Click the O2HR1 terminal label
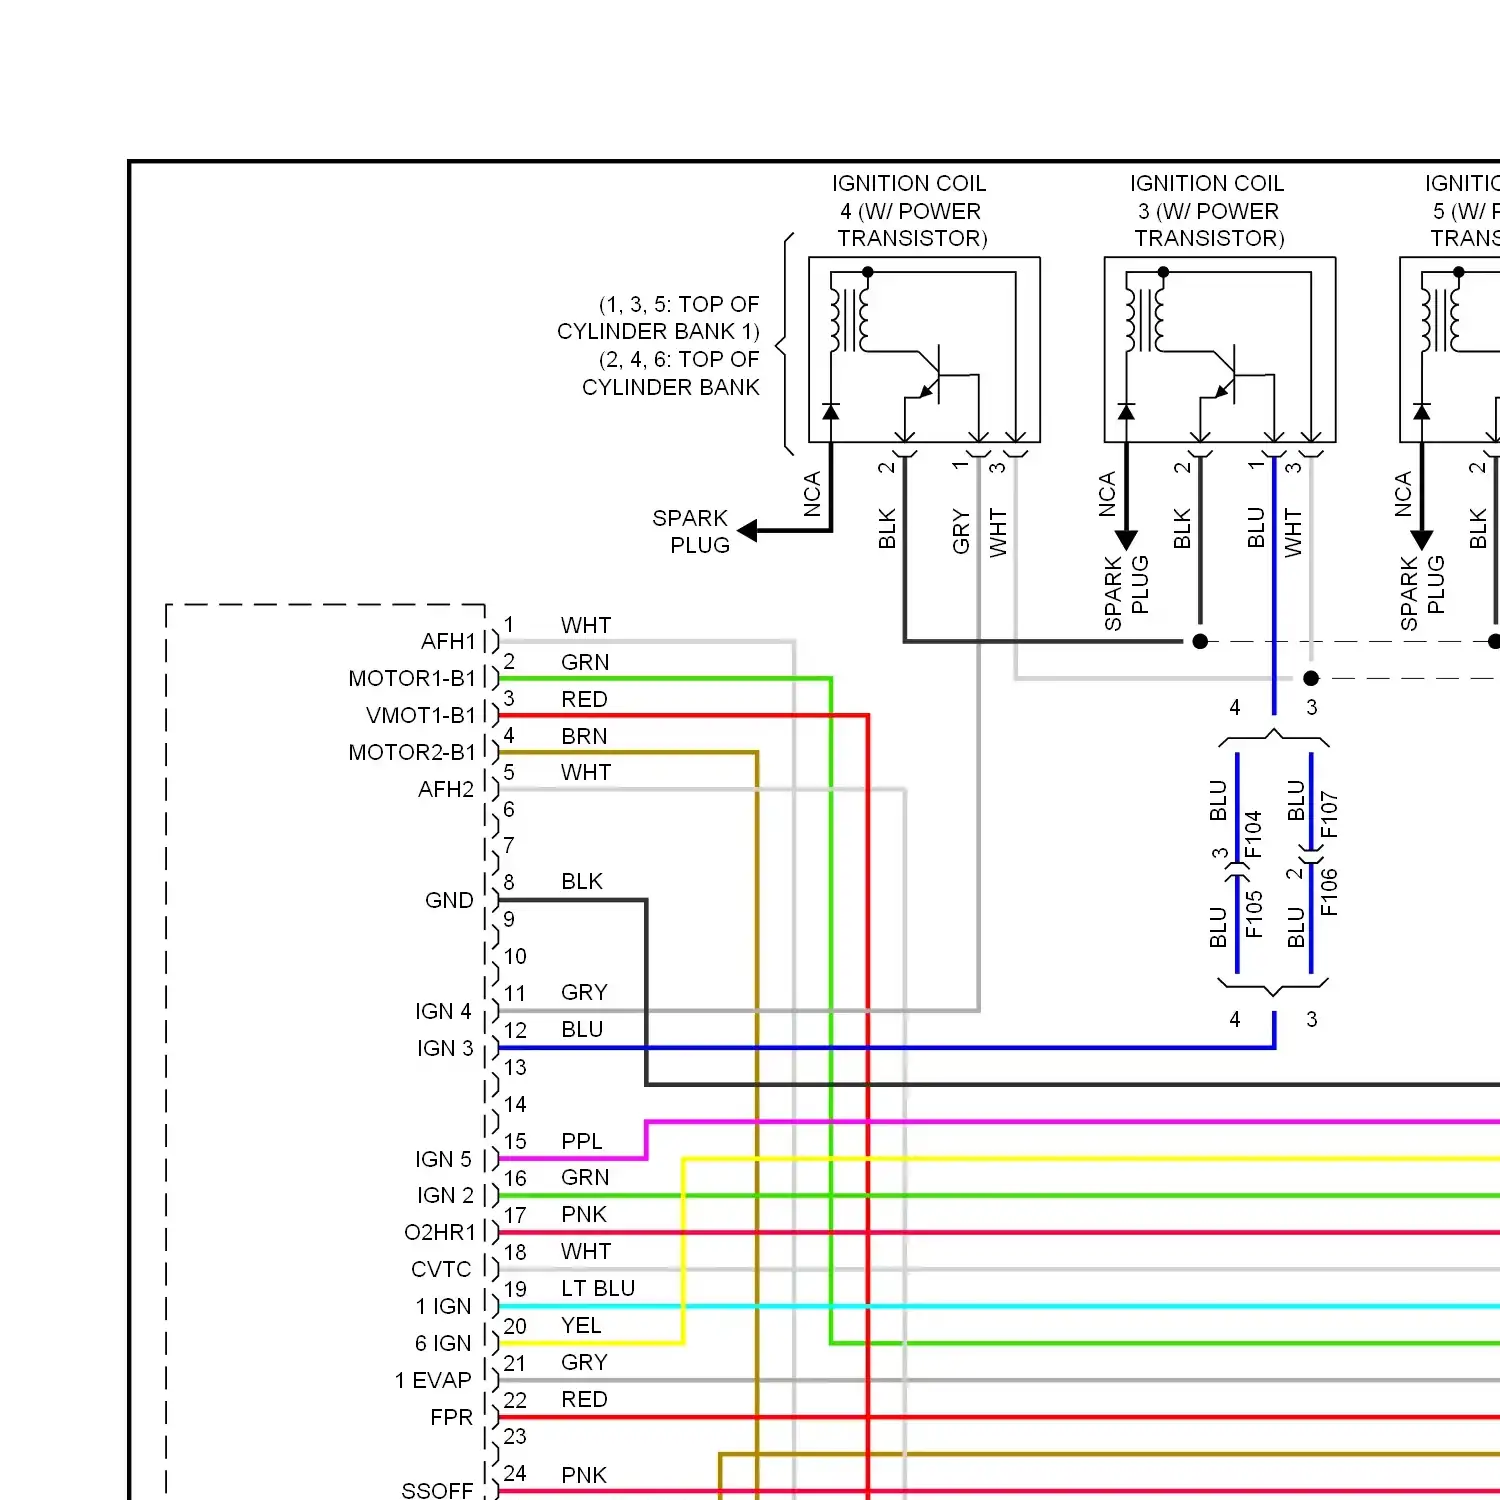 click(440, 1232)
